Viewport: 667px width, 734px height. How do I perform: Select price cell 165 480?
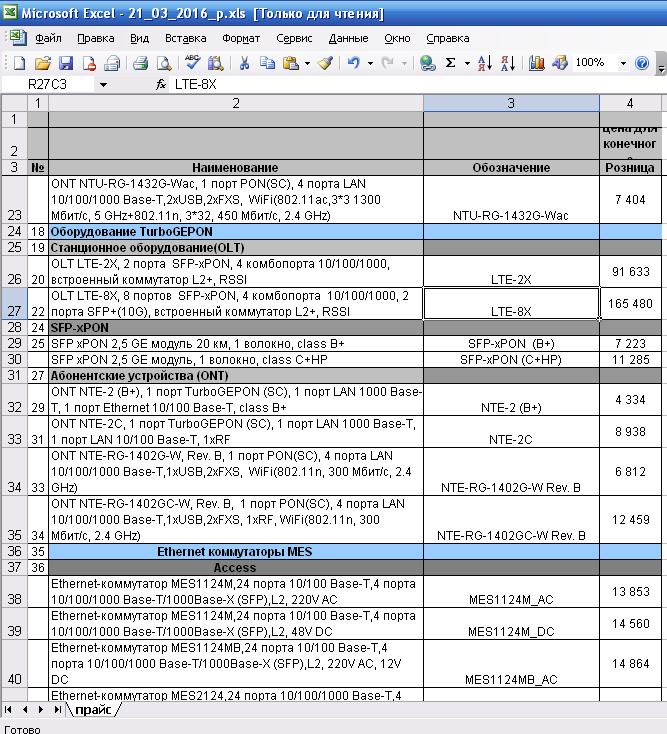630,304
